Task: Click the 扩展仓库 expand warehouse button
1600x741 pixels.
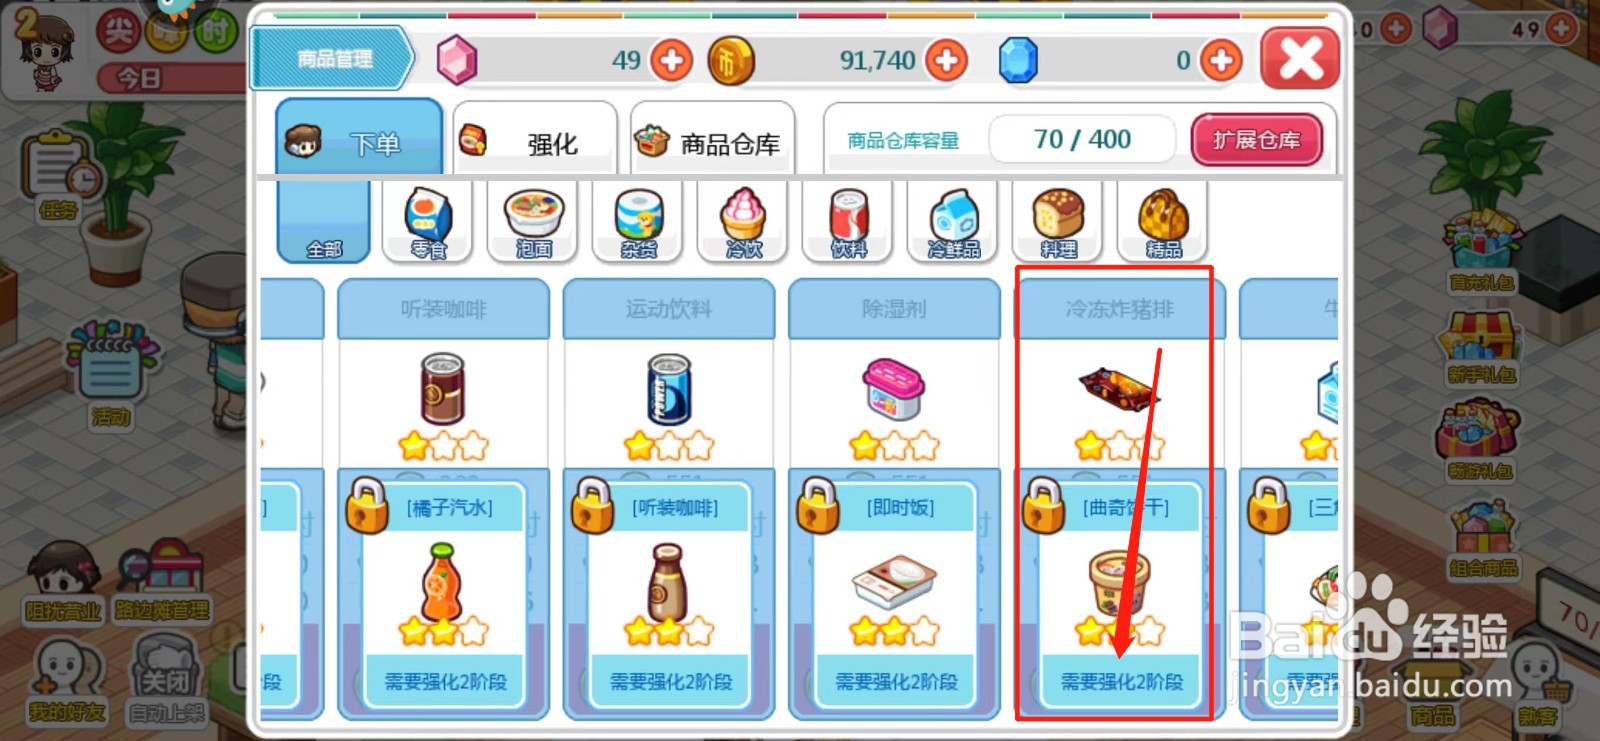Action: point(1257,140)
